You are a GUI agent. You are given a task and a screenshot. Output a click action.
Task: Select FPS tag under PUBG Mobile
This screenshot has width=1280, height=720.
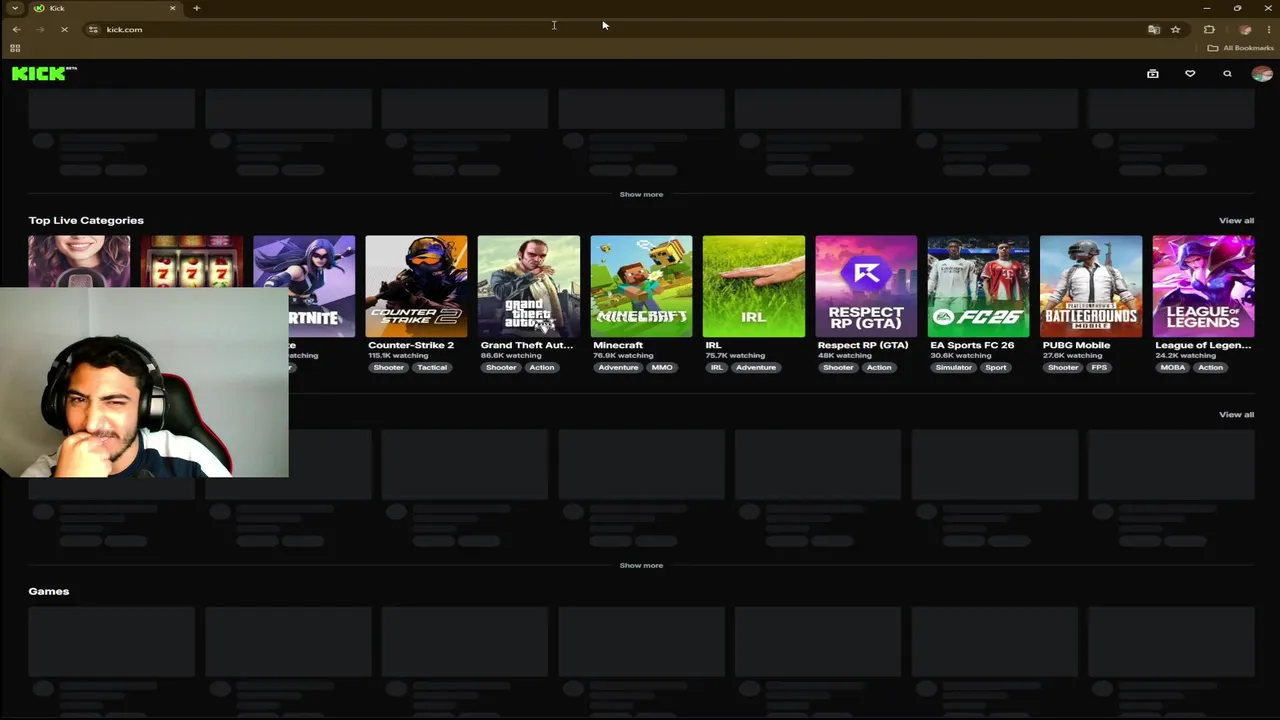coord(1100,367)
